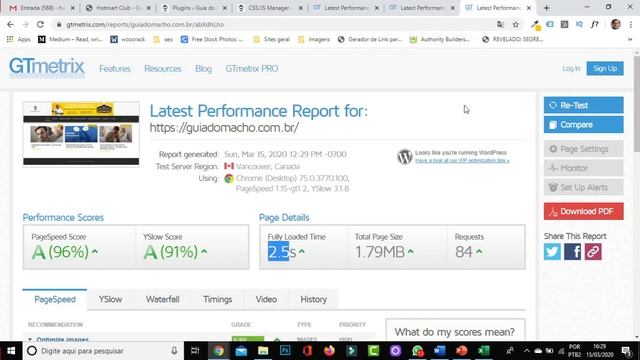Close the Plugins browser tab
640x360 pixels.
click(224, 8)
